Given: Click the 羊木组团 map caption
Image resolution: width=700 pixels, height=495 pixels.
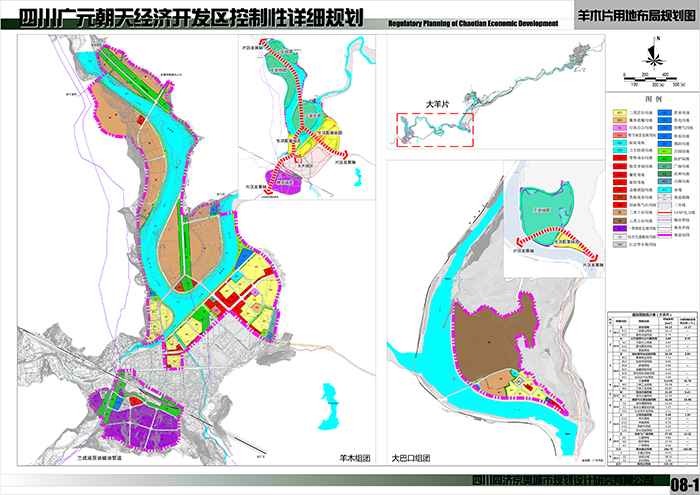Looking at the screenshot, I should coord(355,458).
